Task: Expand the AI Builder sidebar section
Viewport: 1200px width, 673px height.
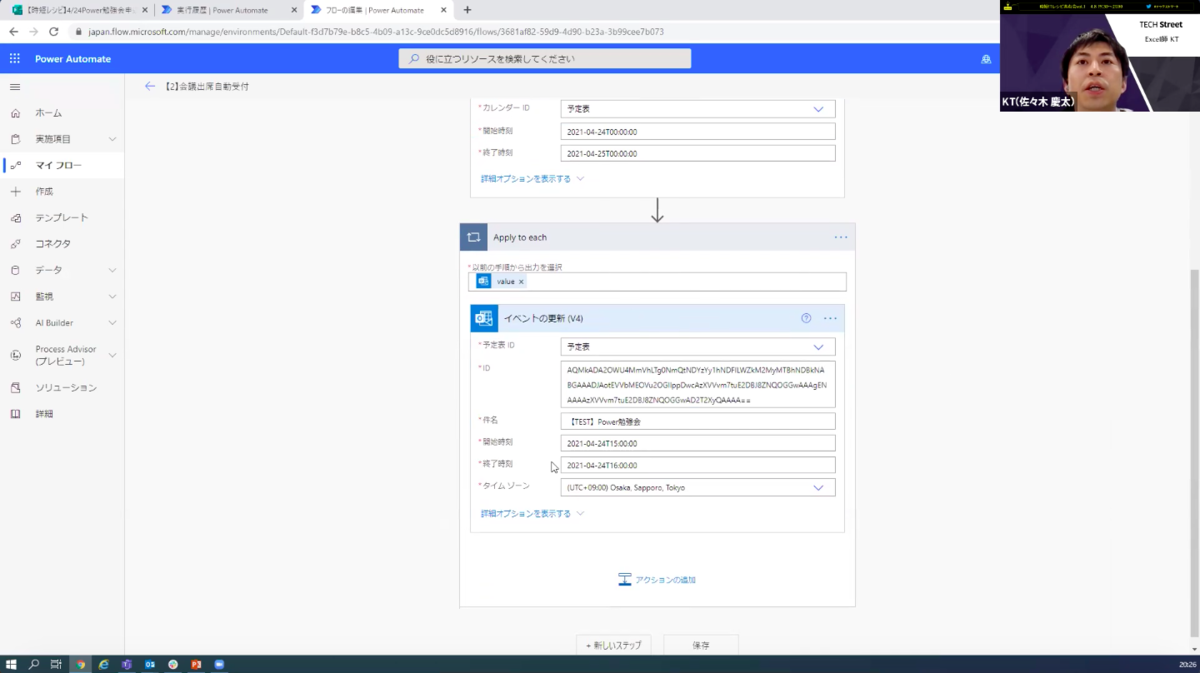Action: pyautogui.click(x=112, y=323)
